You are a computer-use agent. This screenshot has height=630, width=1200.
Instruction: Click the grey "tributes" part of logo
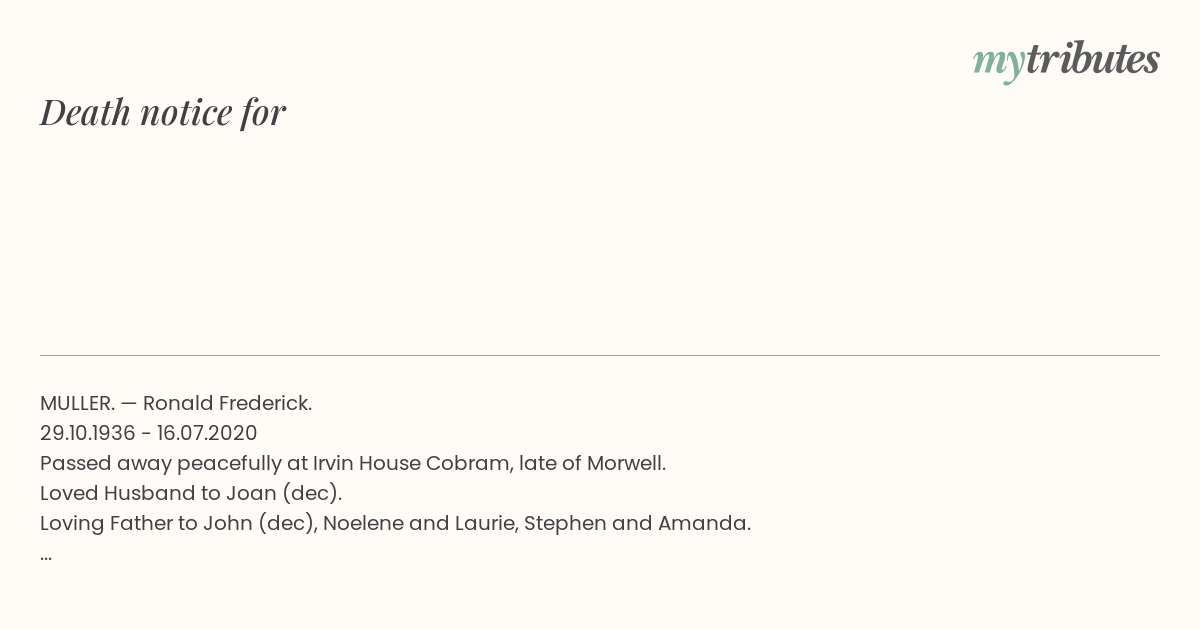[1092, 58]
